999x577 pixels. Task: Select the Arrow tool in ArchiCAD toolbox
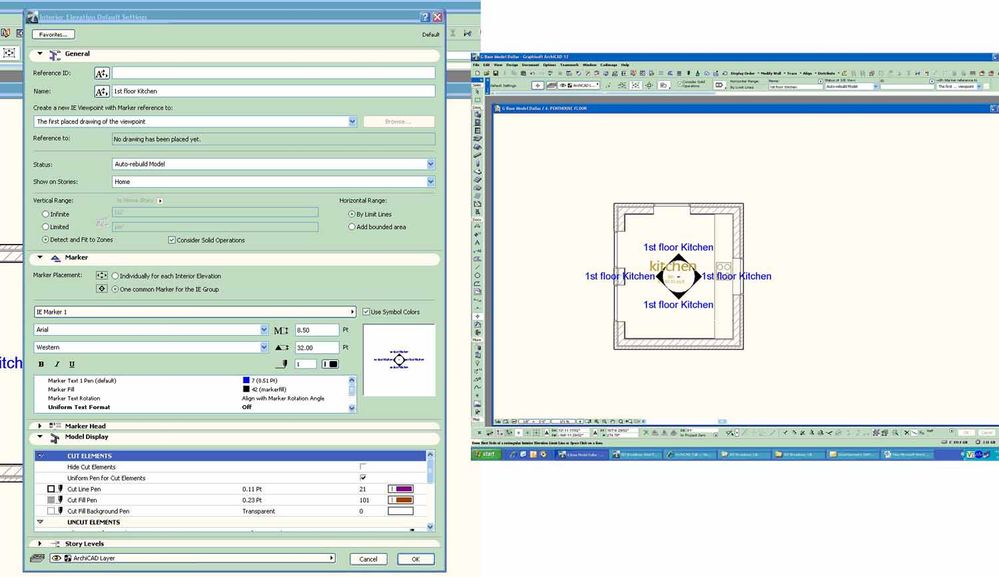(x=477, y=92)
